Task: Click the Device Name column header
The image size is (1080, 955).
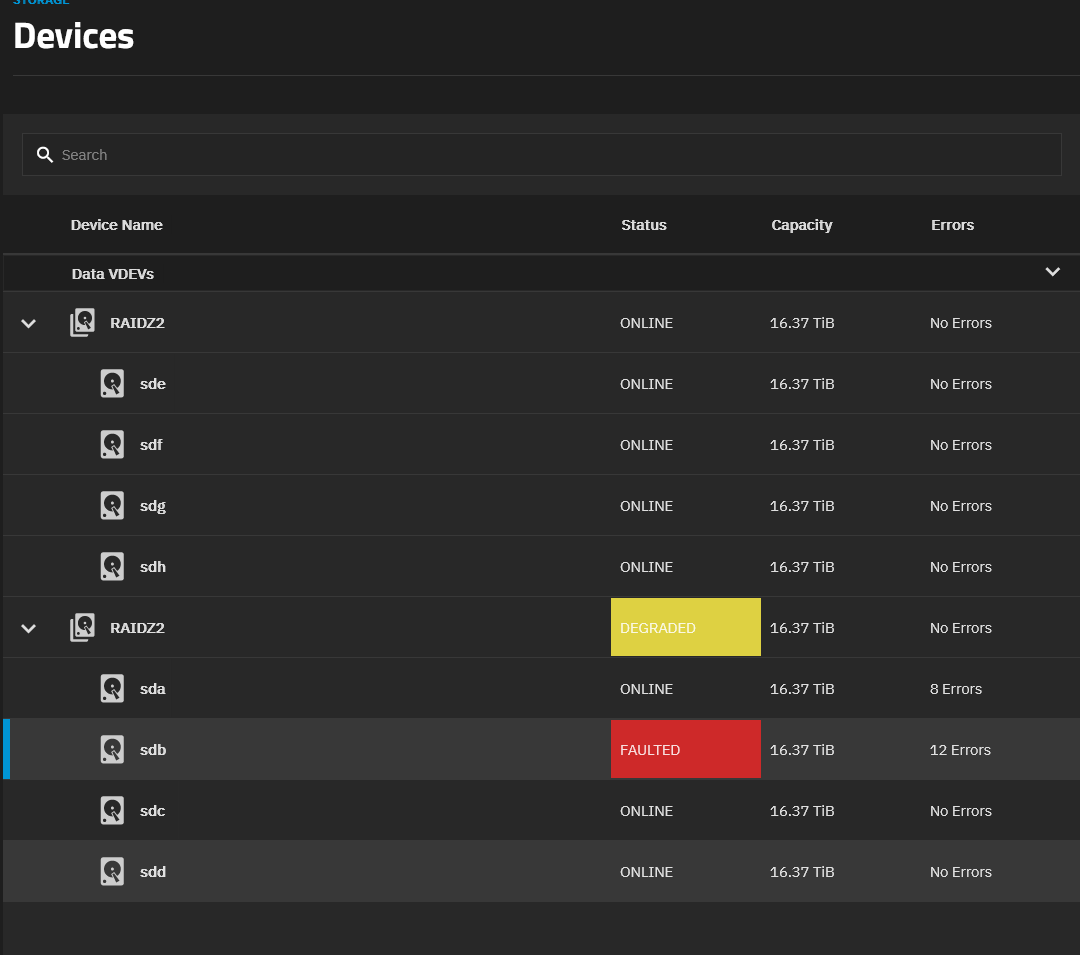Action: tap(116, 225)
